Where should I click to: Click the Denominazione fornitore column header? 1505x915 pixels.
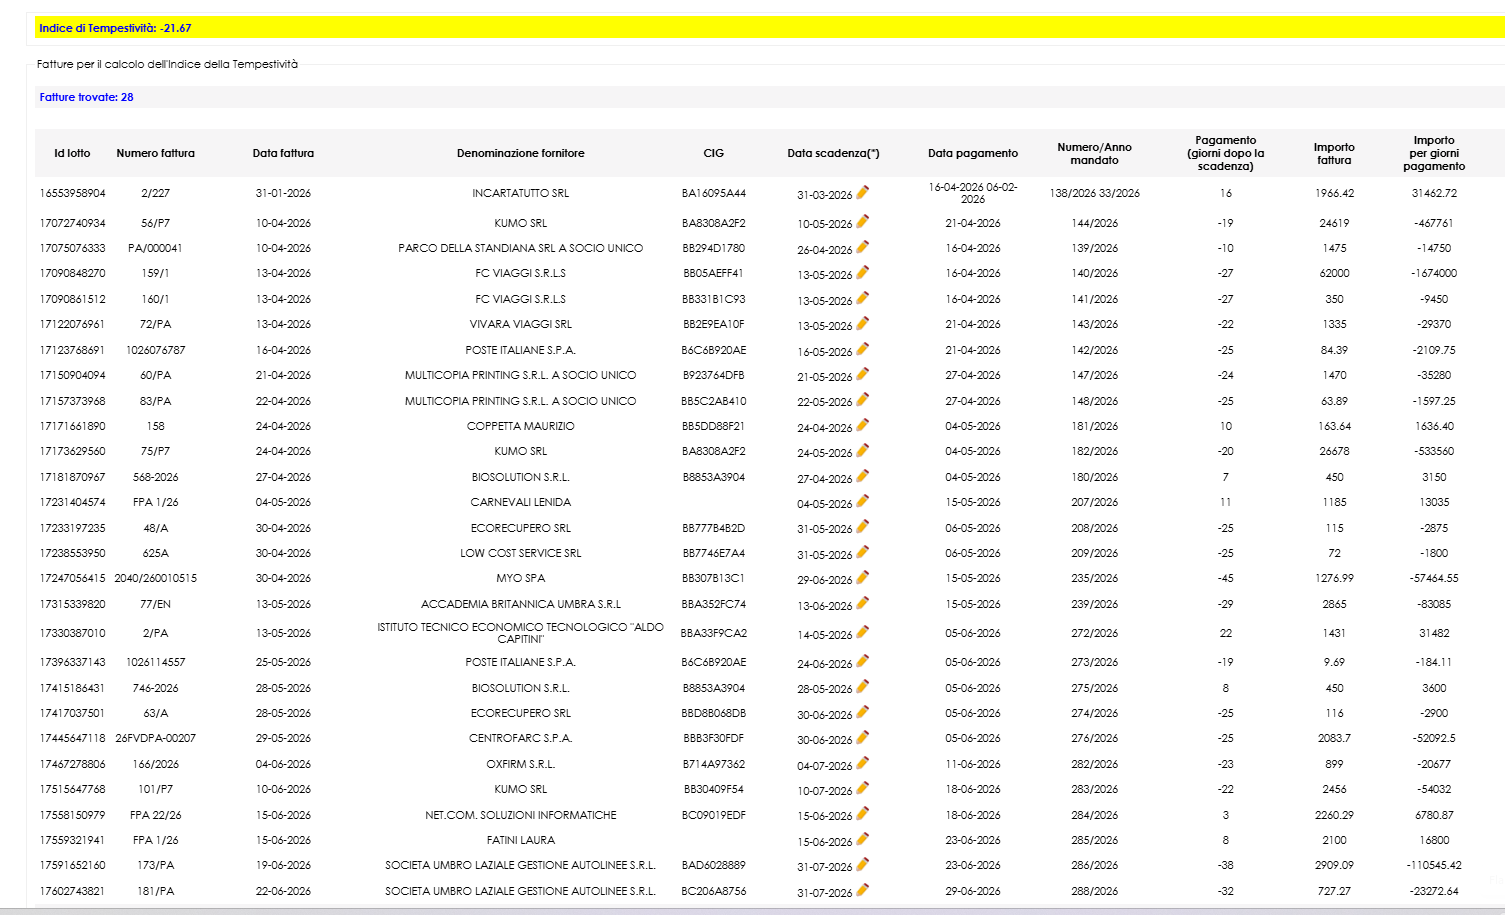520,153
